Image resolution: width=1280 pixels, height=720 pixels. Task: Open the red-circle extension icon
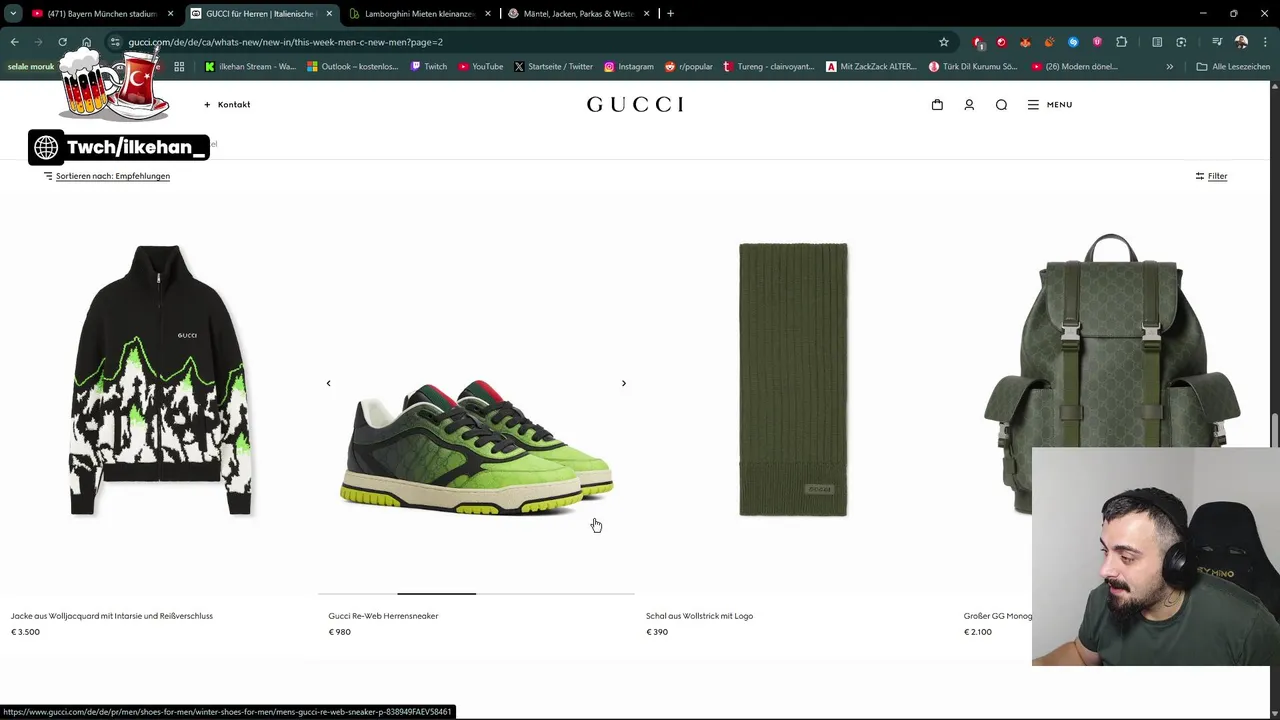(1001, 42)
